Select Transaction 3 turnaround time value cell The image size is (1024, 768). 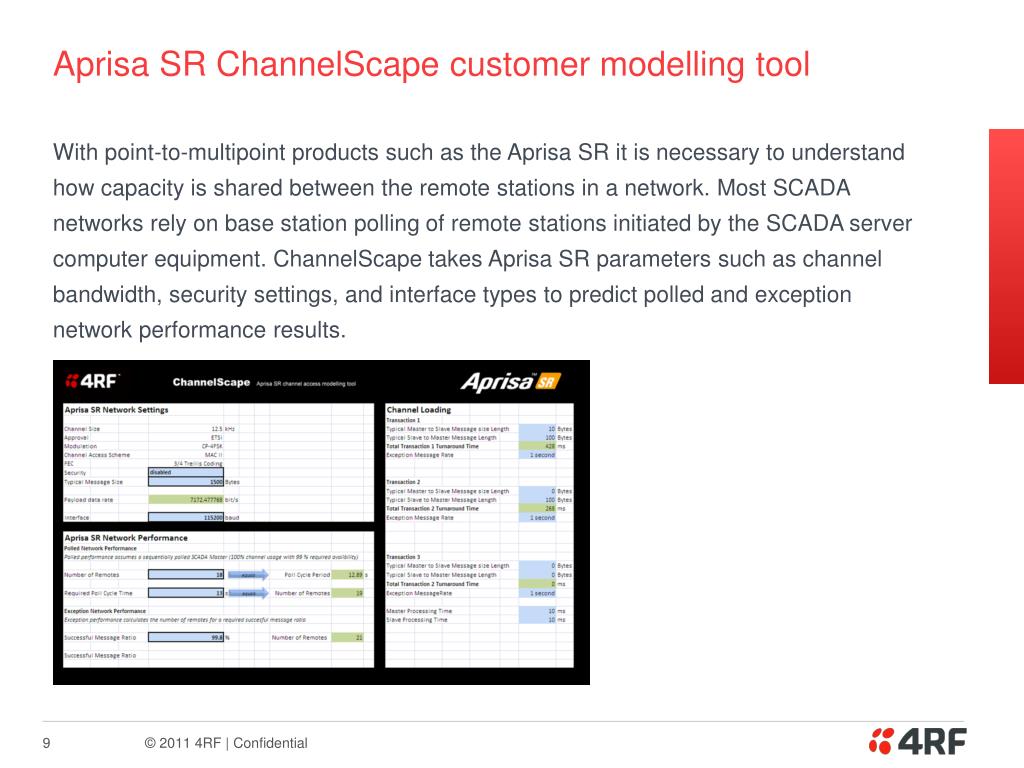click(537, 584)
